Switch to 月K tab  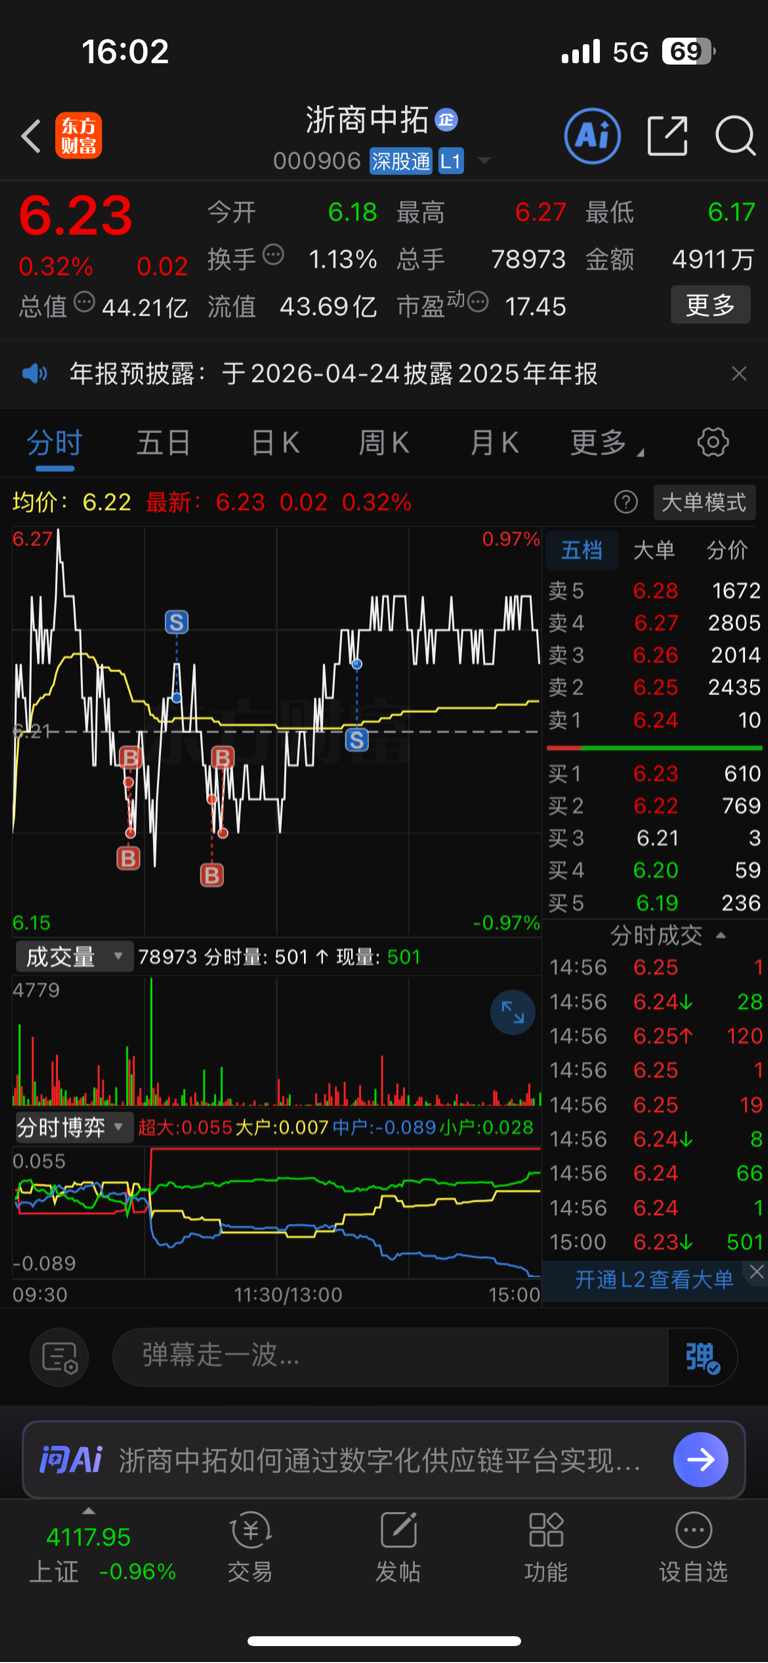click(x=494, y=442)
